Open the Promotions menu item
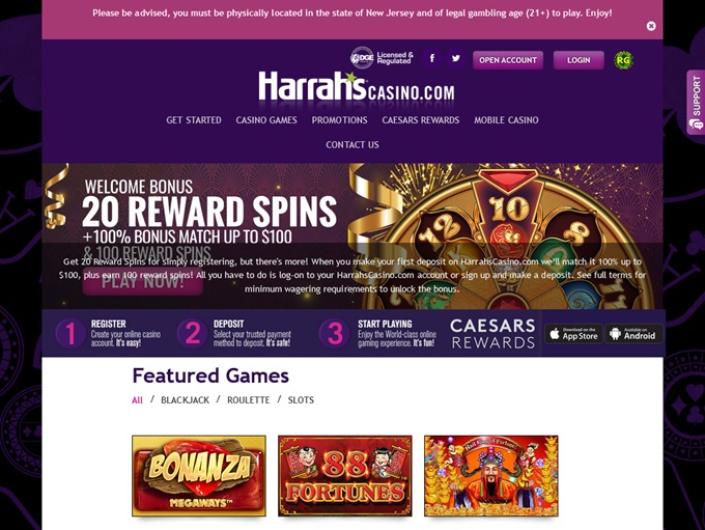The image size is (705, 530). pyautogui.click(x=339, y=120)
